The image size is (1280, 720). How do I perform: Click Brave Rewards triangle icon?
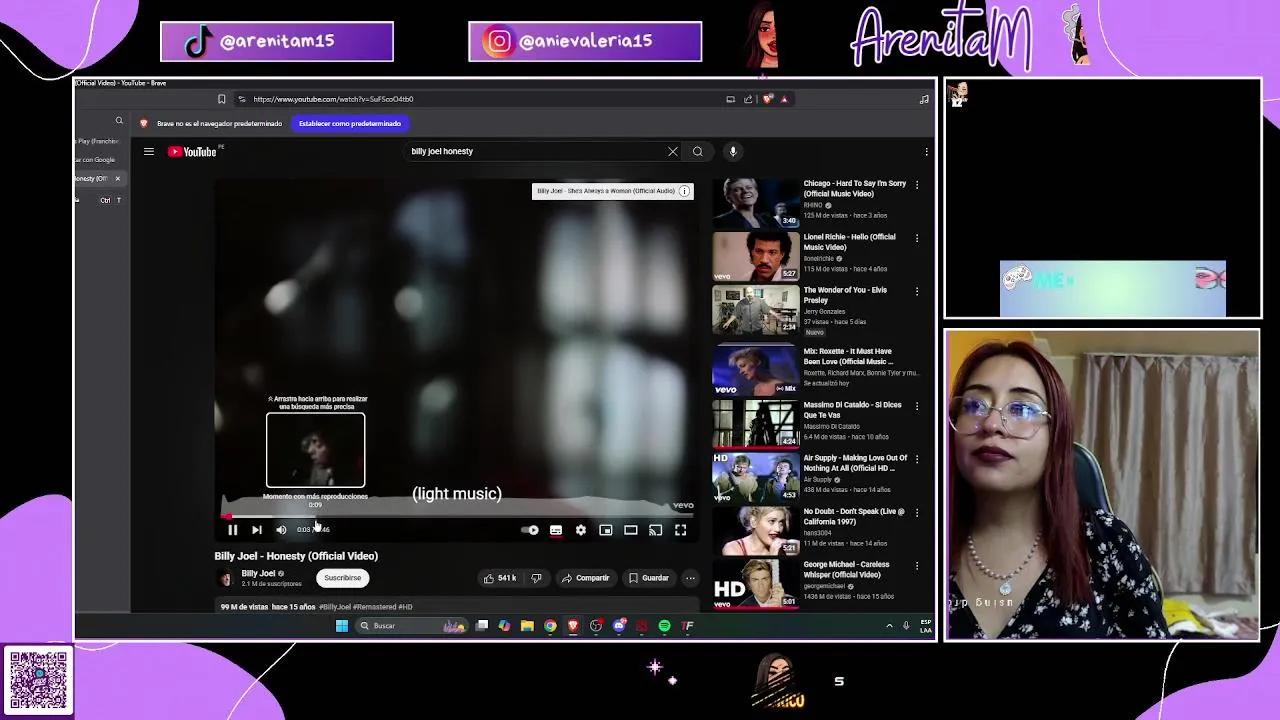point(784,99)
